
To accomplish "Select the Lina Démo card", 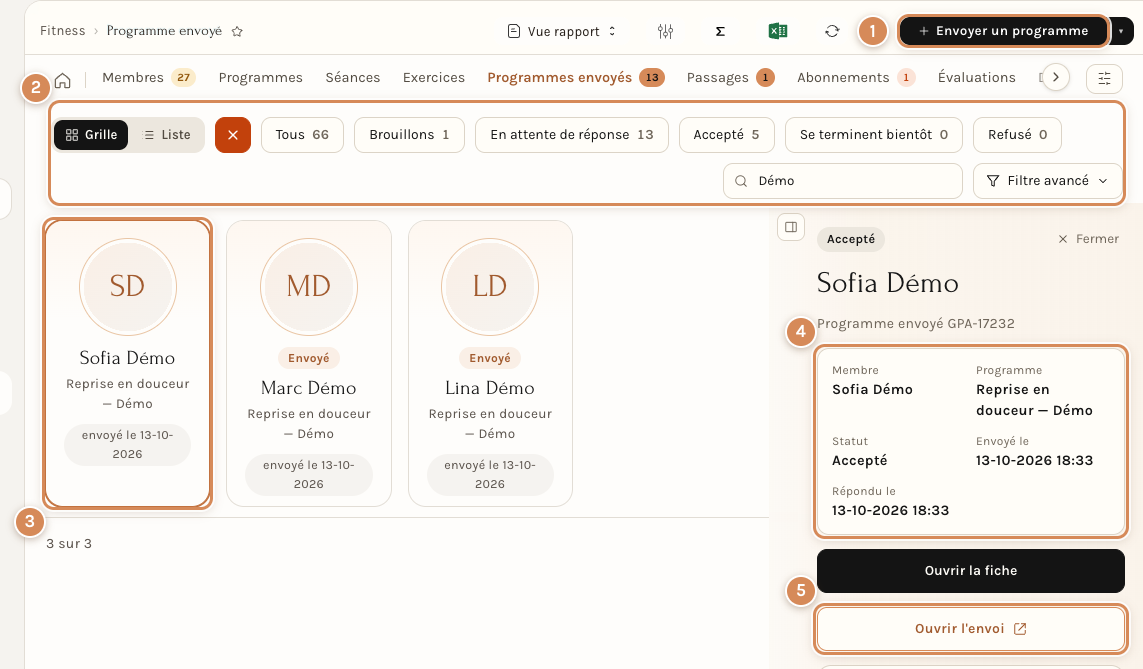I will coord(490,363).
